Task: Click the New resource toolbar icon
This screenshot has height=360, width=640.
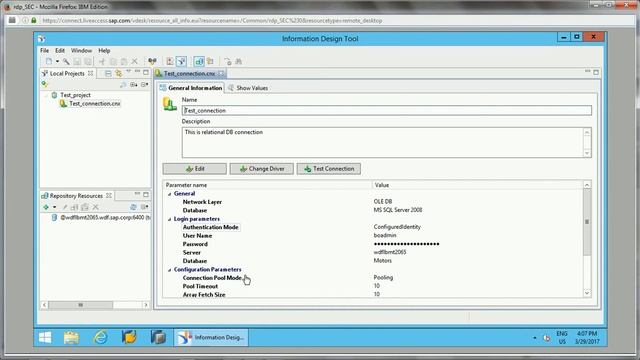Action: point(49,62)
